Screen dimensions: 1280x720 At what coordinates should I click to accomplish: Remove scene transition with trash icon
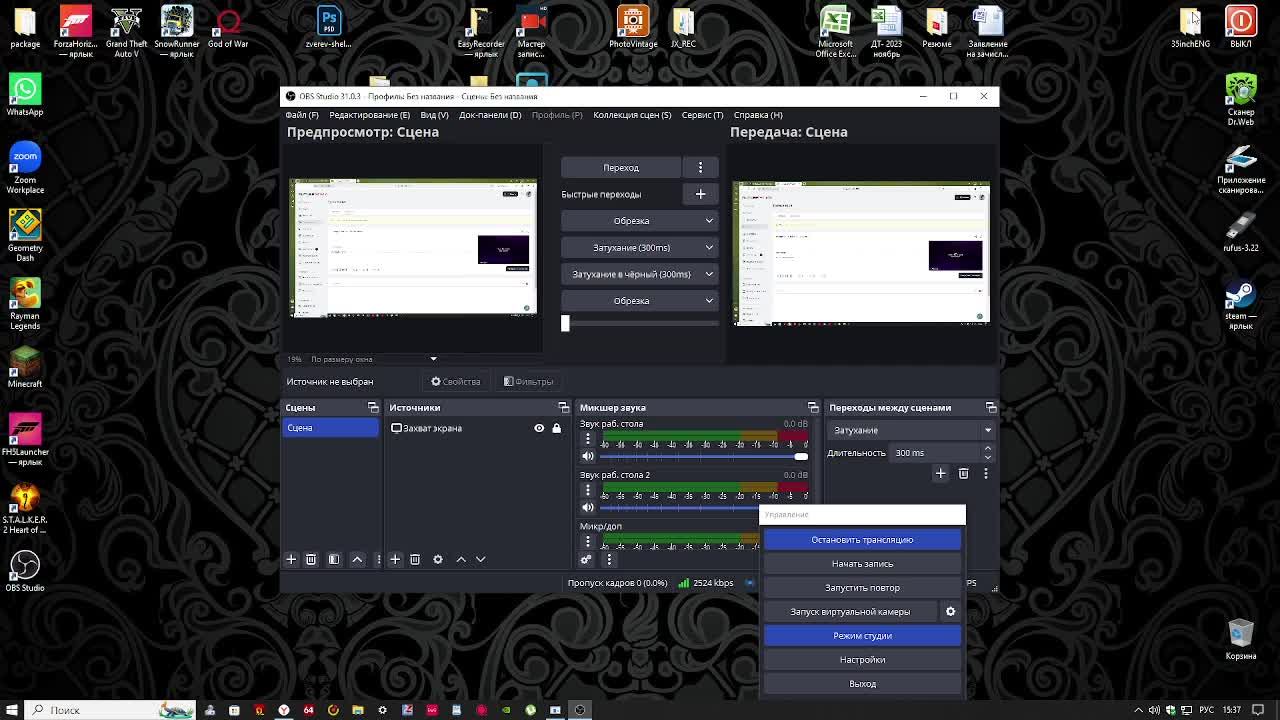coord(964,473)
